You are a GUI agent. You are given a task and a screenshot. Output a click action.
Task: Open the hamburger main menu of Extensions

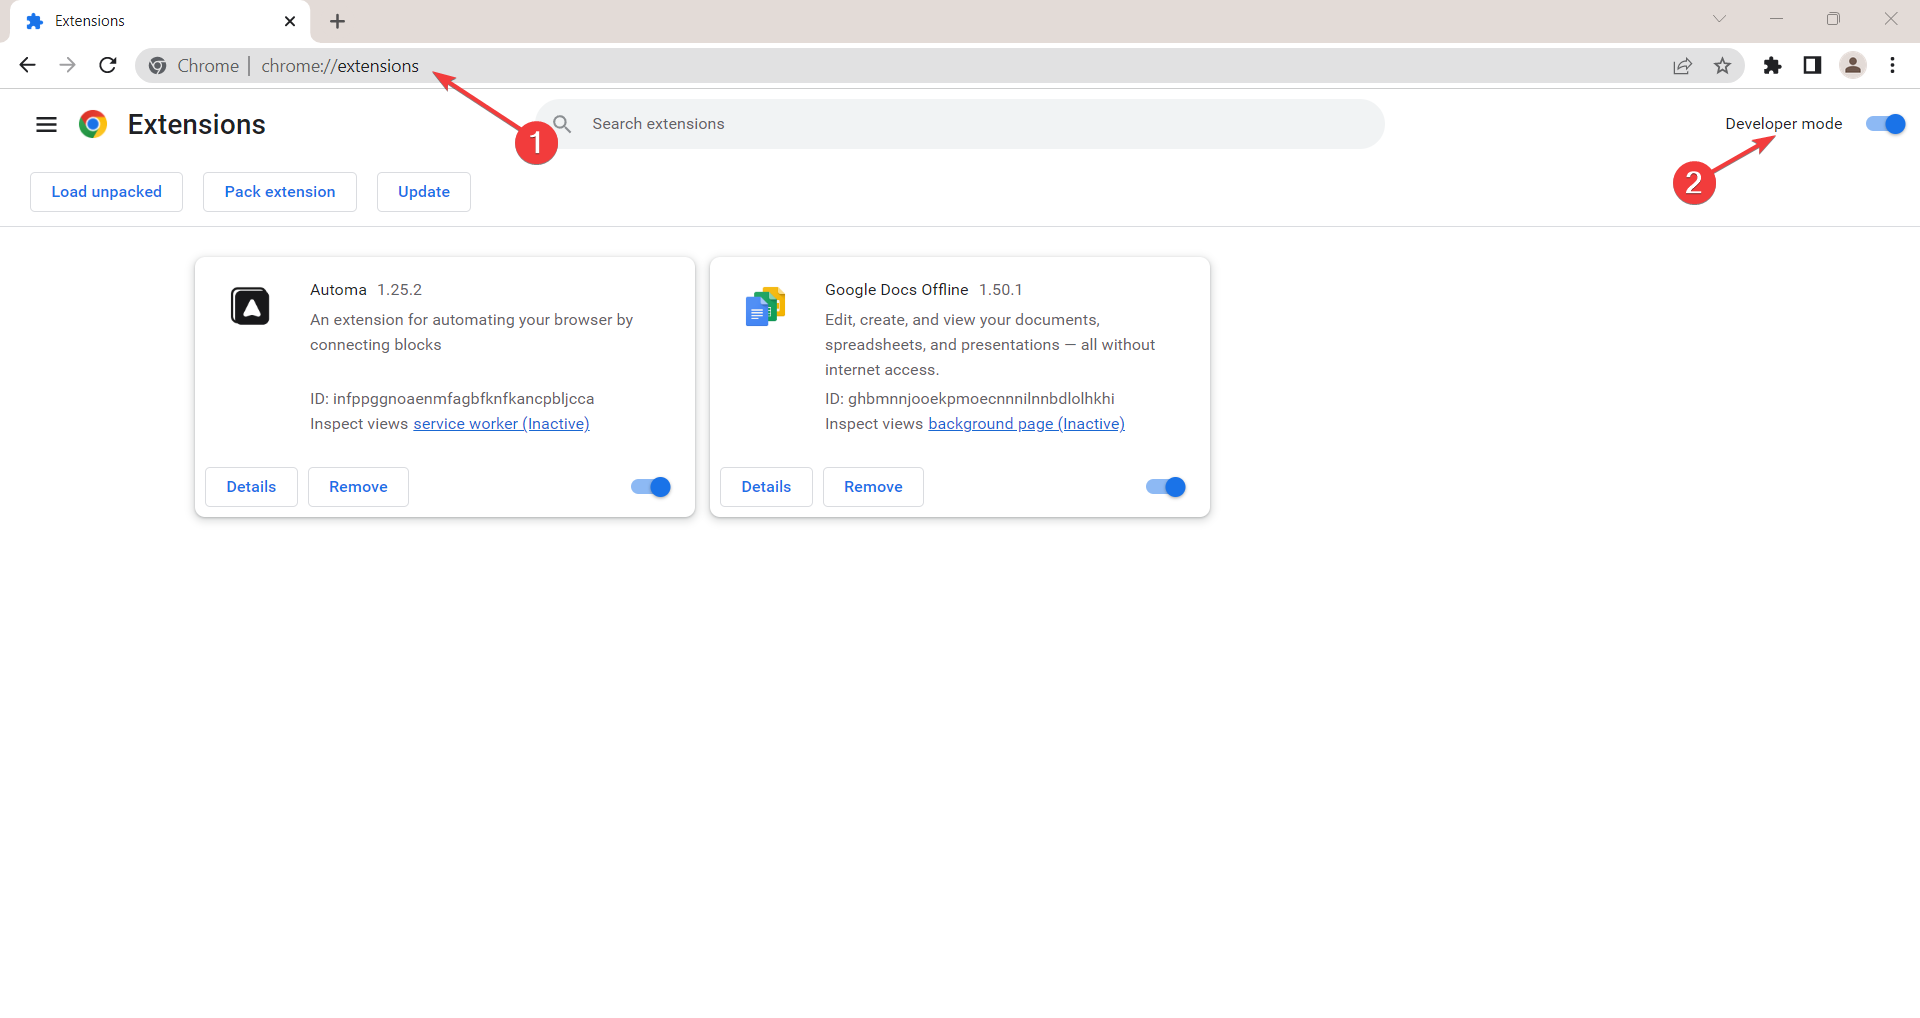click(46, 124)
